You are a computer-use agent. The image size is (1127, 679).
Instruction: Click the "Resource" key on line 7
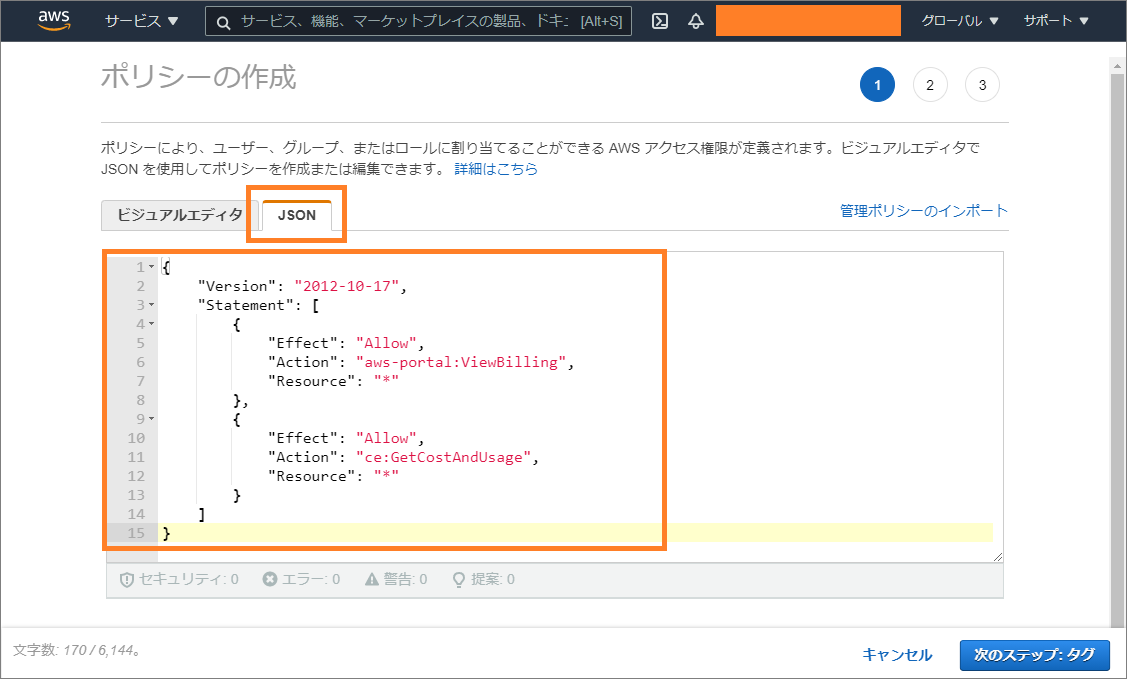click(311, 381)
